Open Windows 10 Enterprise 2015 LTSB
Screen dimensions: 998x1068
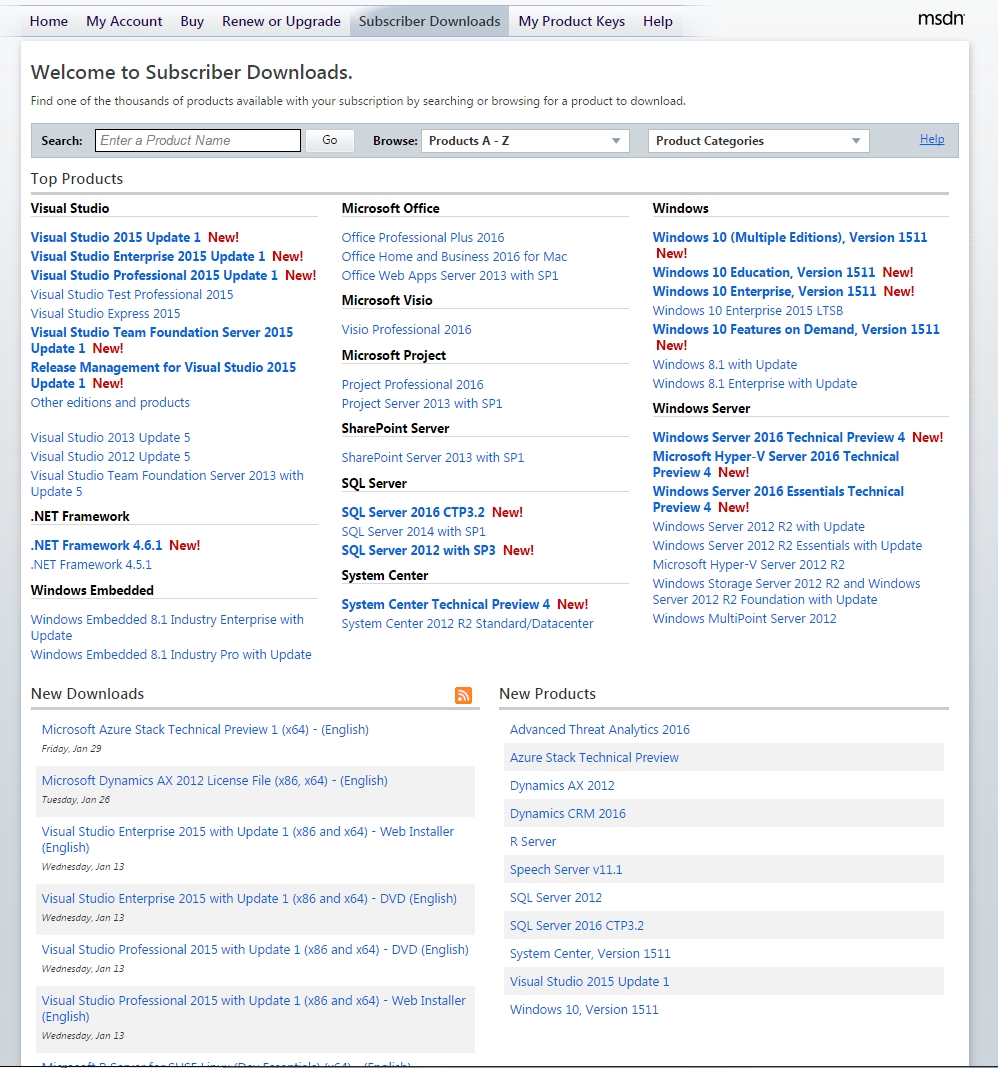pos(747,311)
